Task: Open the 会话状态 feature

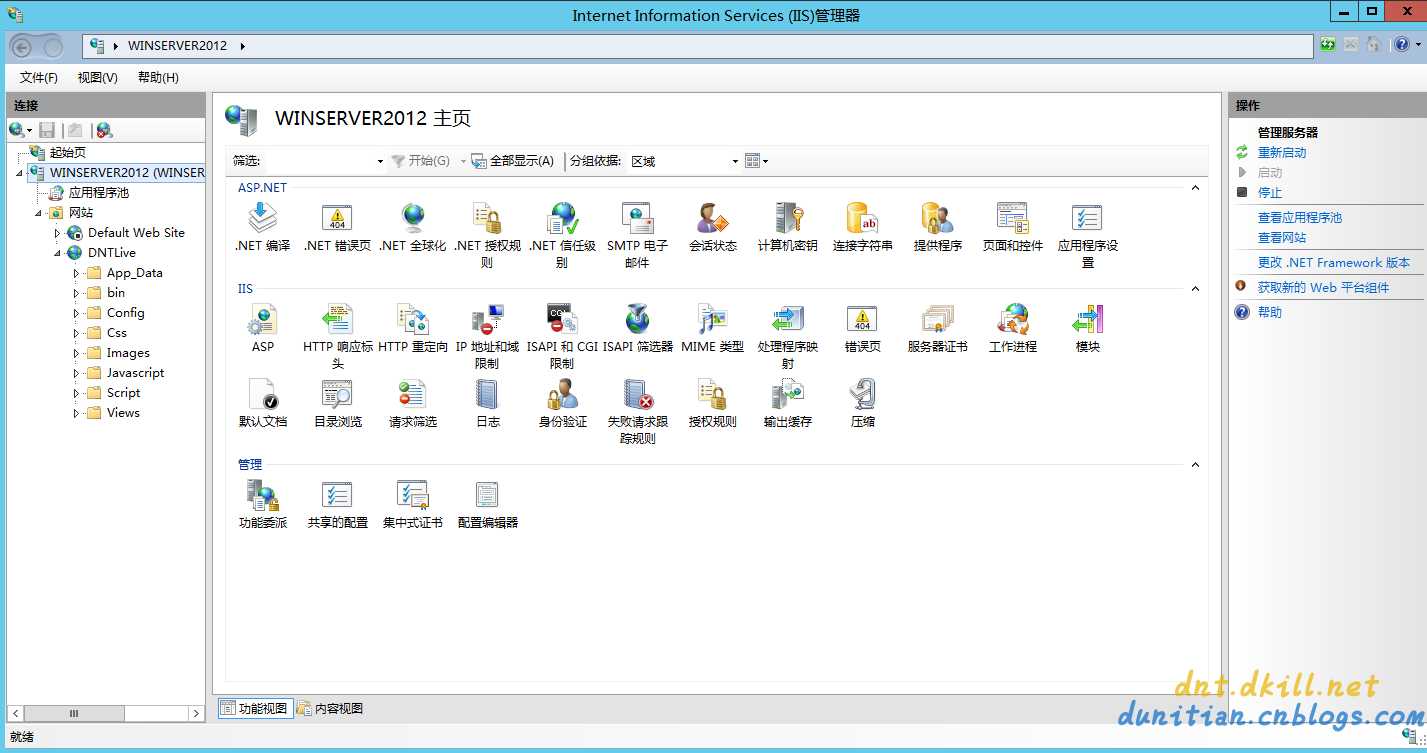Action: coord(713,226)
